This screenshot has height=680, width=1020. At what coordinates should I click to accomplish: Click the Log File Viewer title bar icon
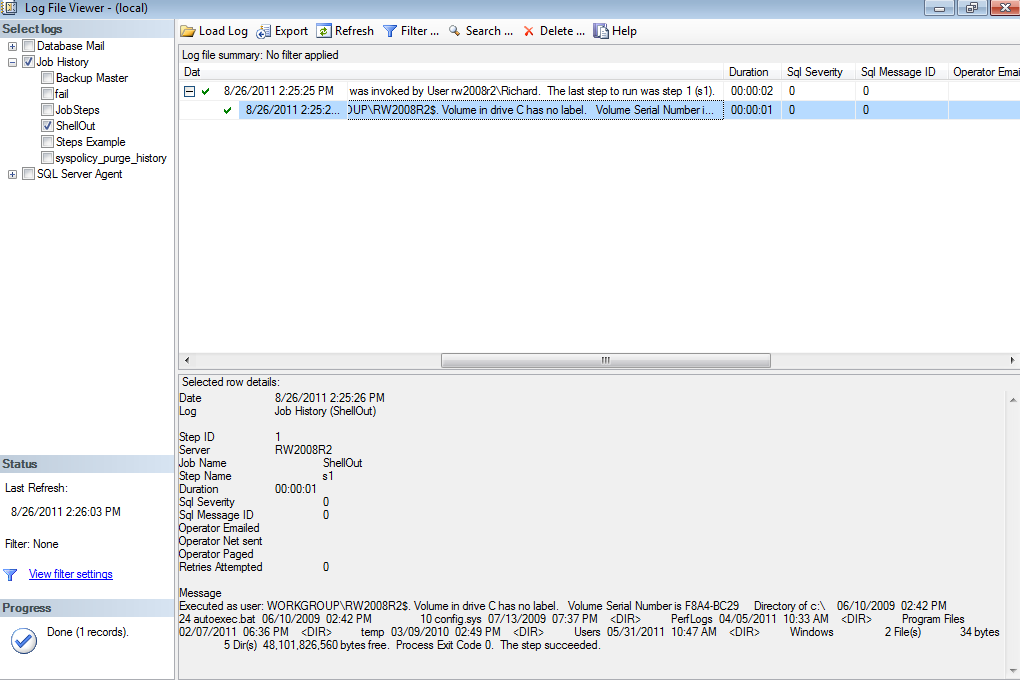9,8
